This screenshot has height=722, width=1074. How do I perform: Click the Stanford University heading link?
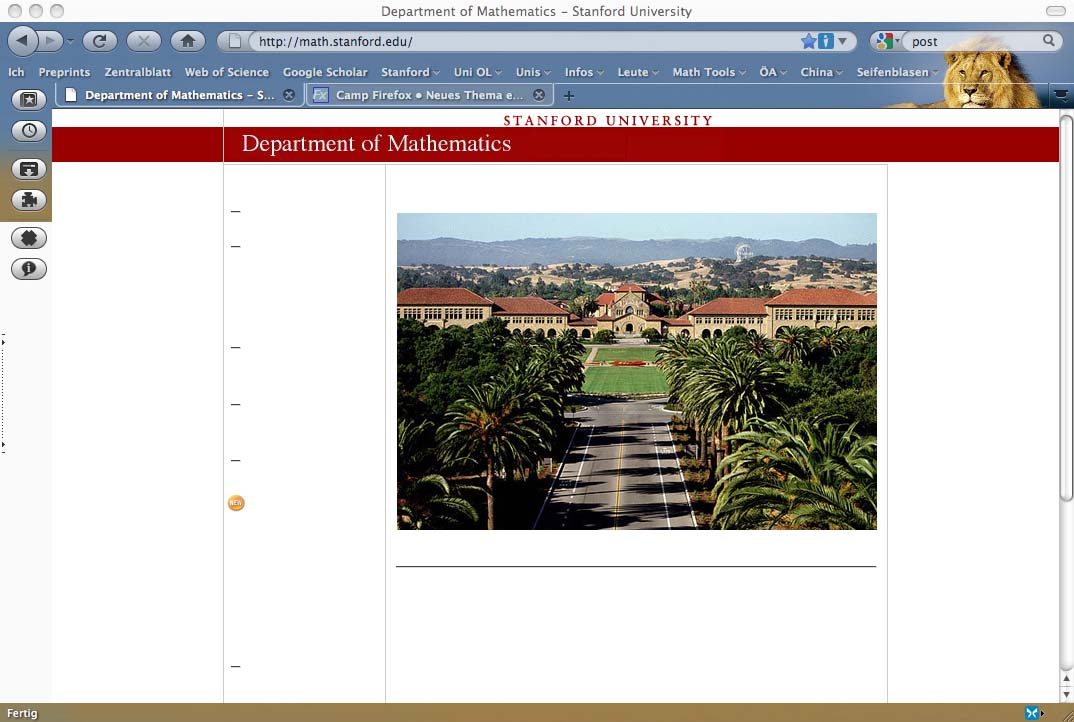click(608, 121)
